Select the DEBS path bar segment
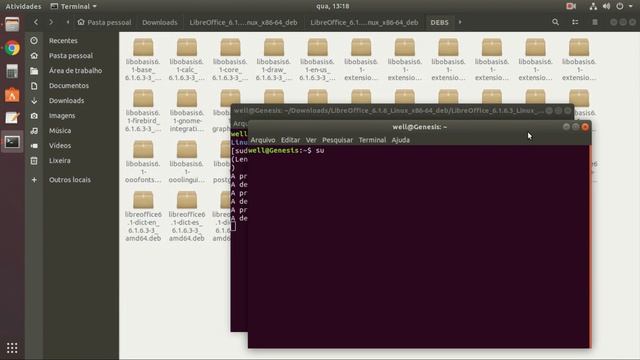This screenshot has height=360, width=640. click(439, 22)
